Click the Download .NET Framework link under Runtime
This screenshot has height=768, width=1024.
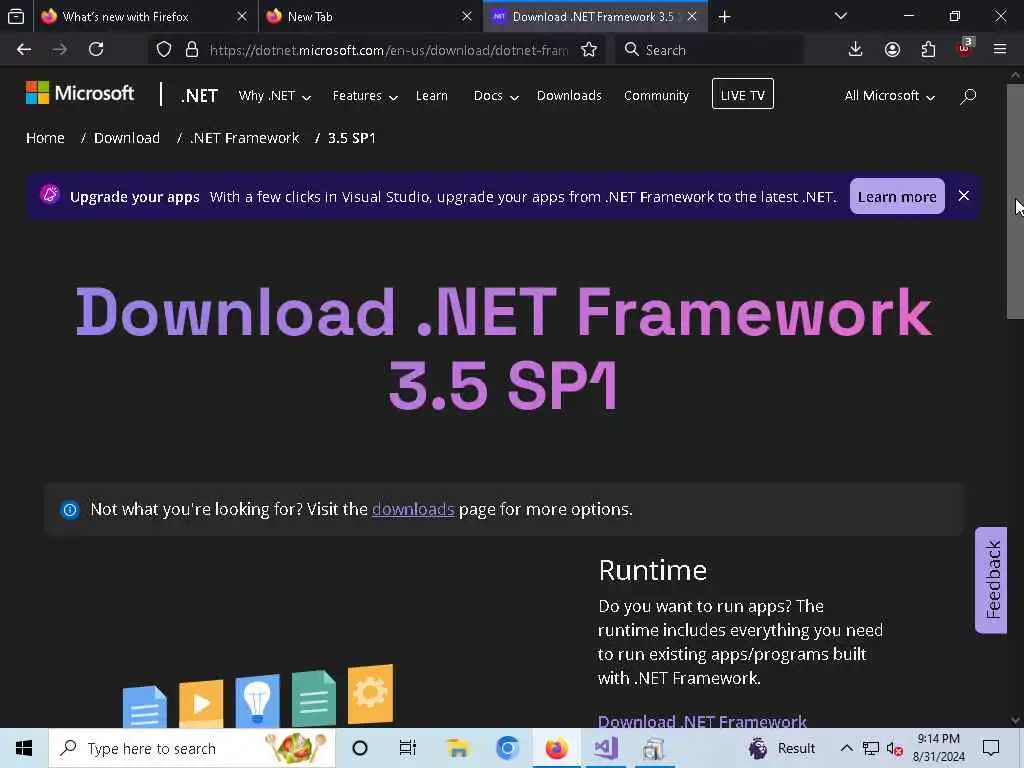[x=702, y=721]
